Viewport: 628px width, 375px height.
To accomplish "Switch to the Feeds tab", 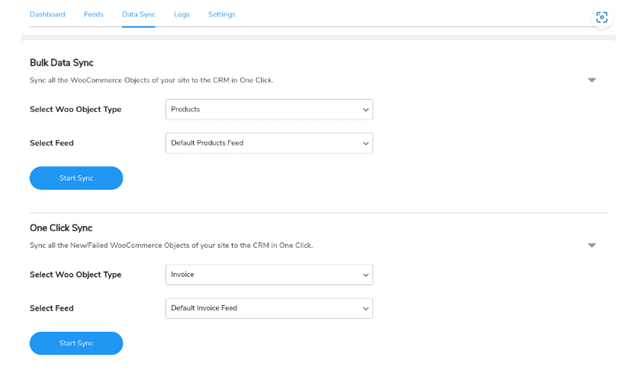I will pyautogui.click(x=93, y=14).
